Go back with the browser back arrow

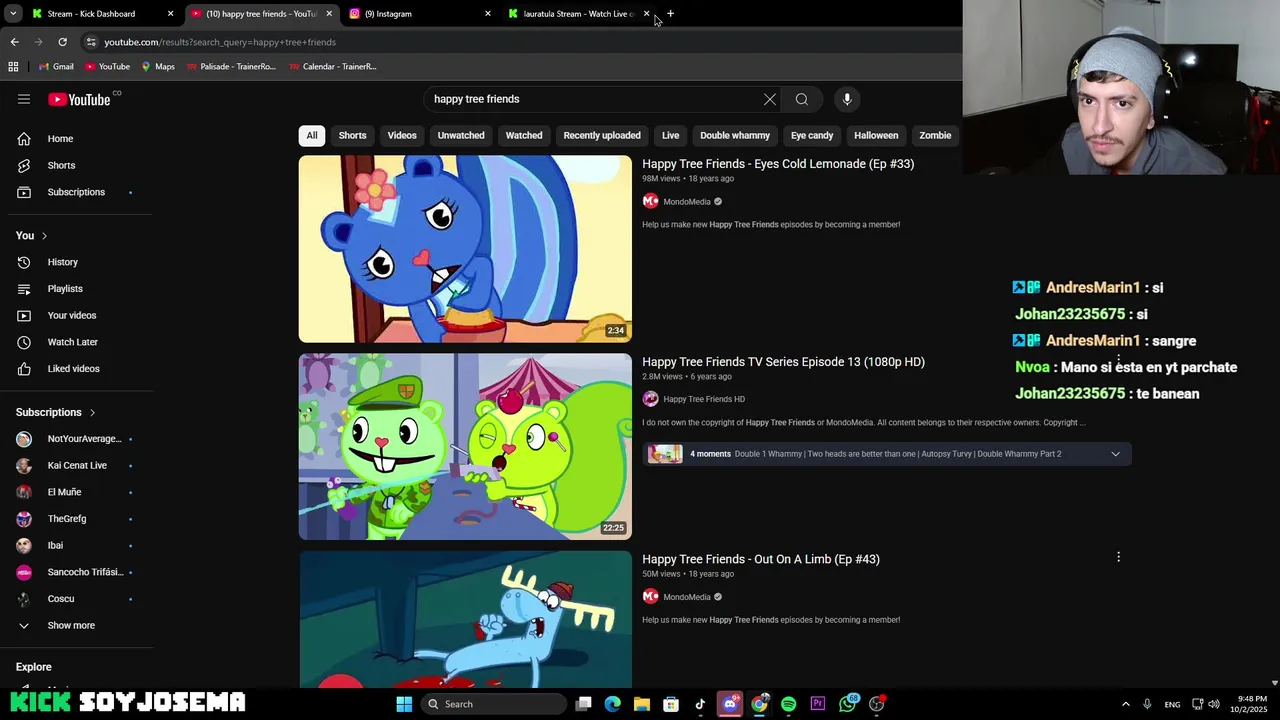(x=14, y=42)
